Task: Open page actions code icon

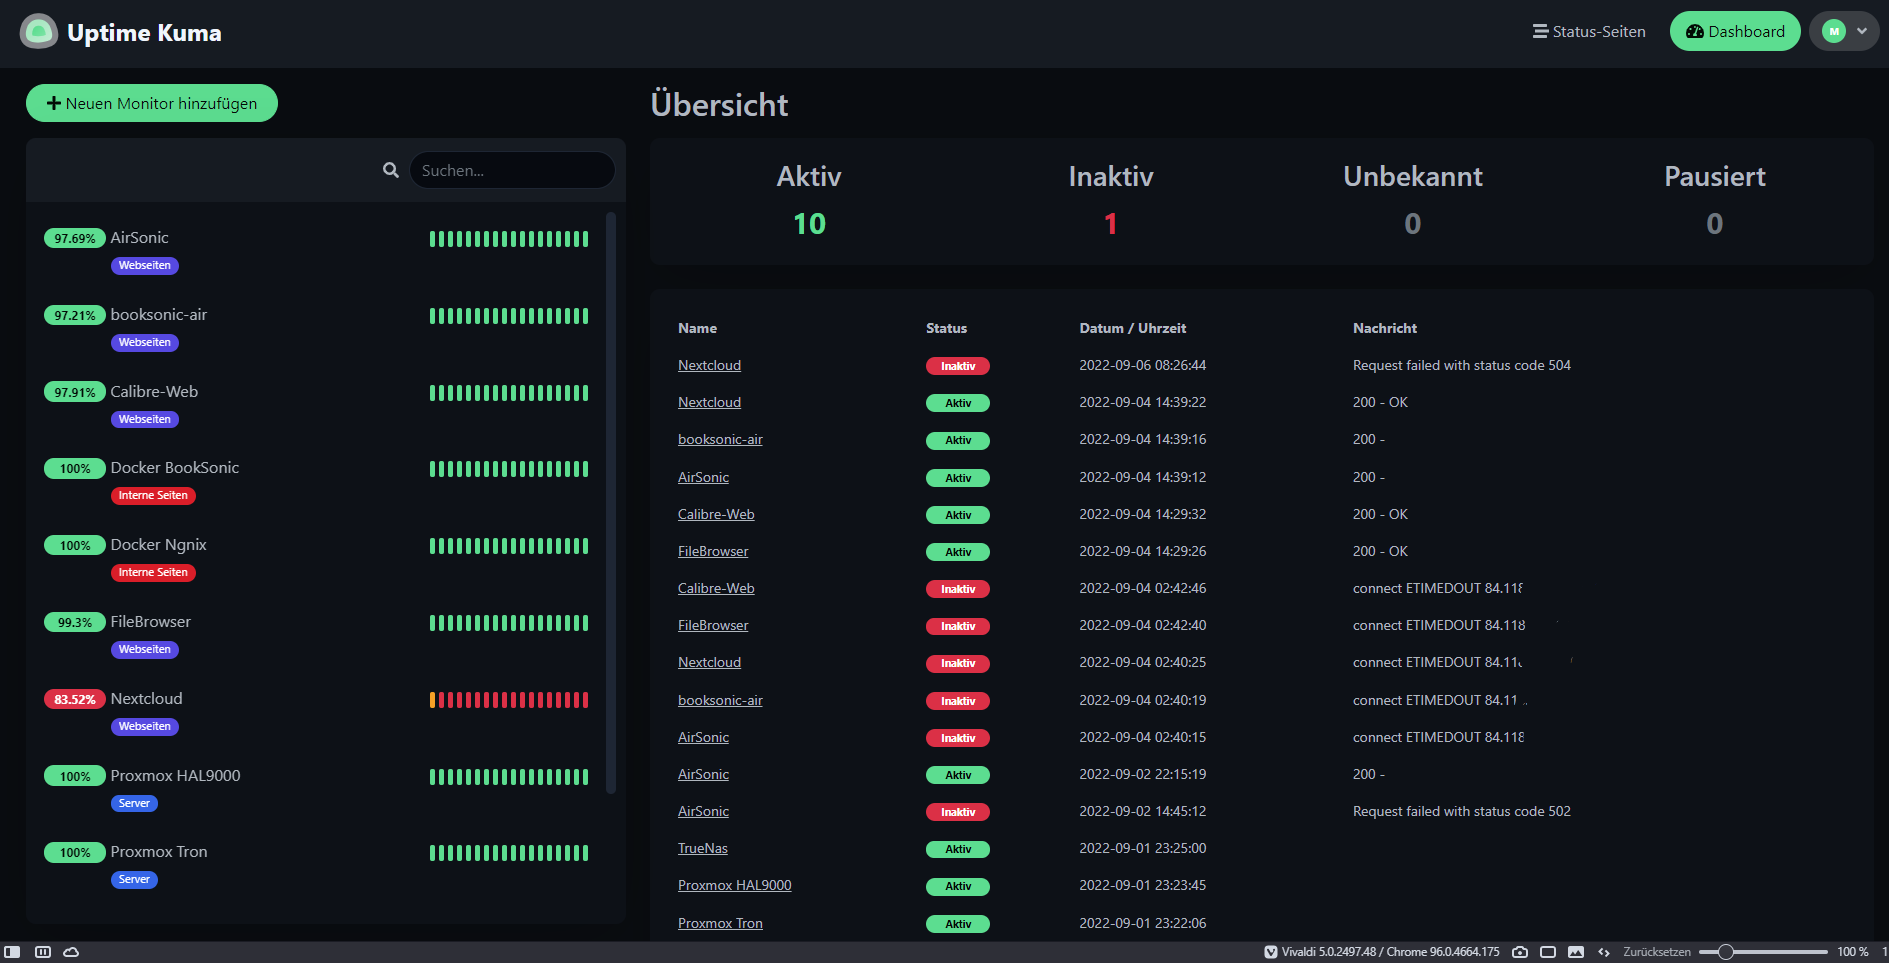Action: [x=1604, y=952]
